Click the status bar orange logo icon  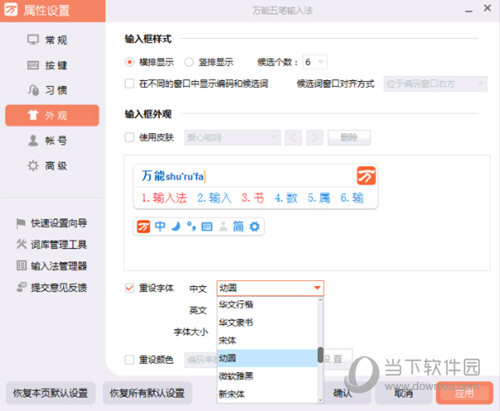(x=144, y=227)
